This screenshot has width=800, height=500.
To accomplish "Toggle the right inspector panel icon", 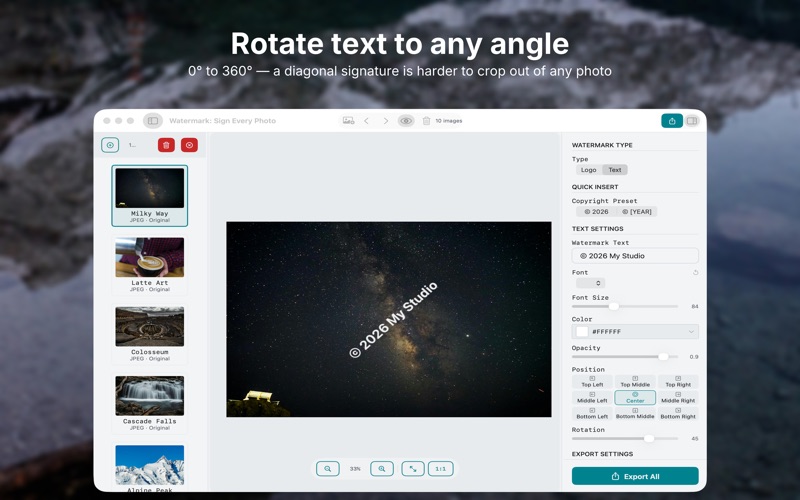I will (x=692, y=121).
